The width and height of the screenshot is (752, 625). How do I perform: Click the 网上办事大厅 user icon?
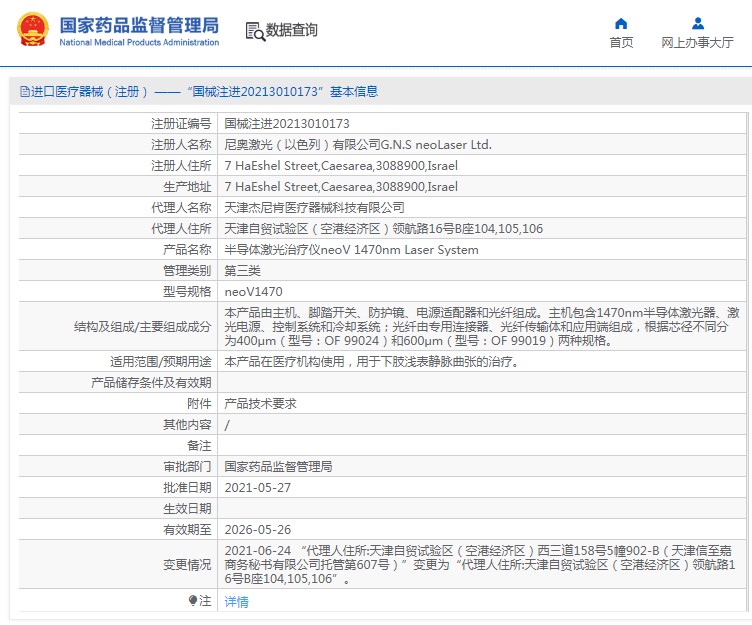698,24
